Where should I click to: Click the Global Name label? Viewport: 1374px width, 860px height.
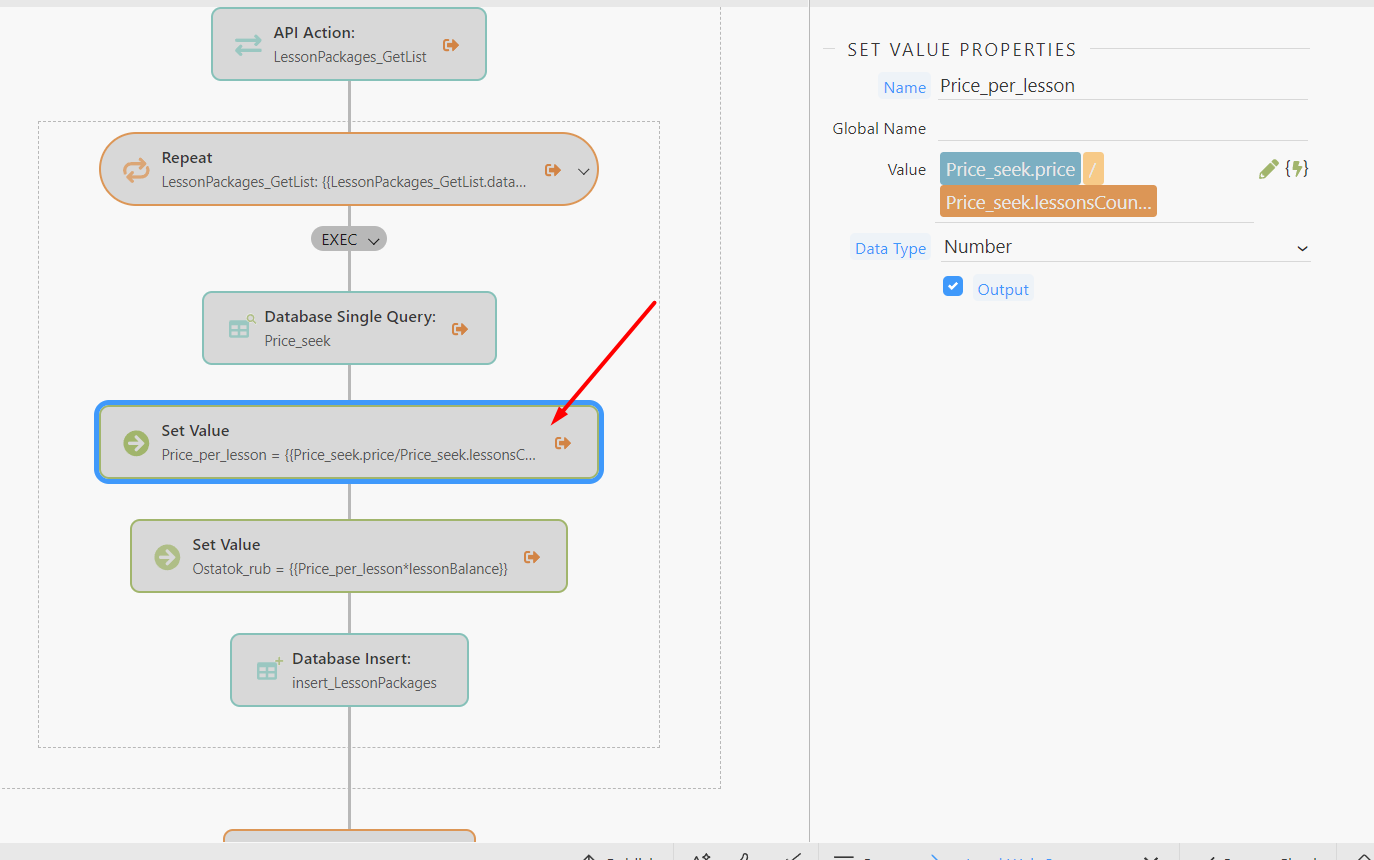pos(879,128)
